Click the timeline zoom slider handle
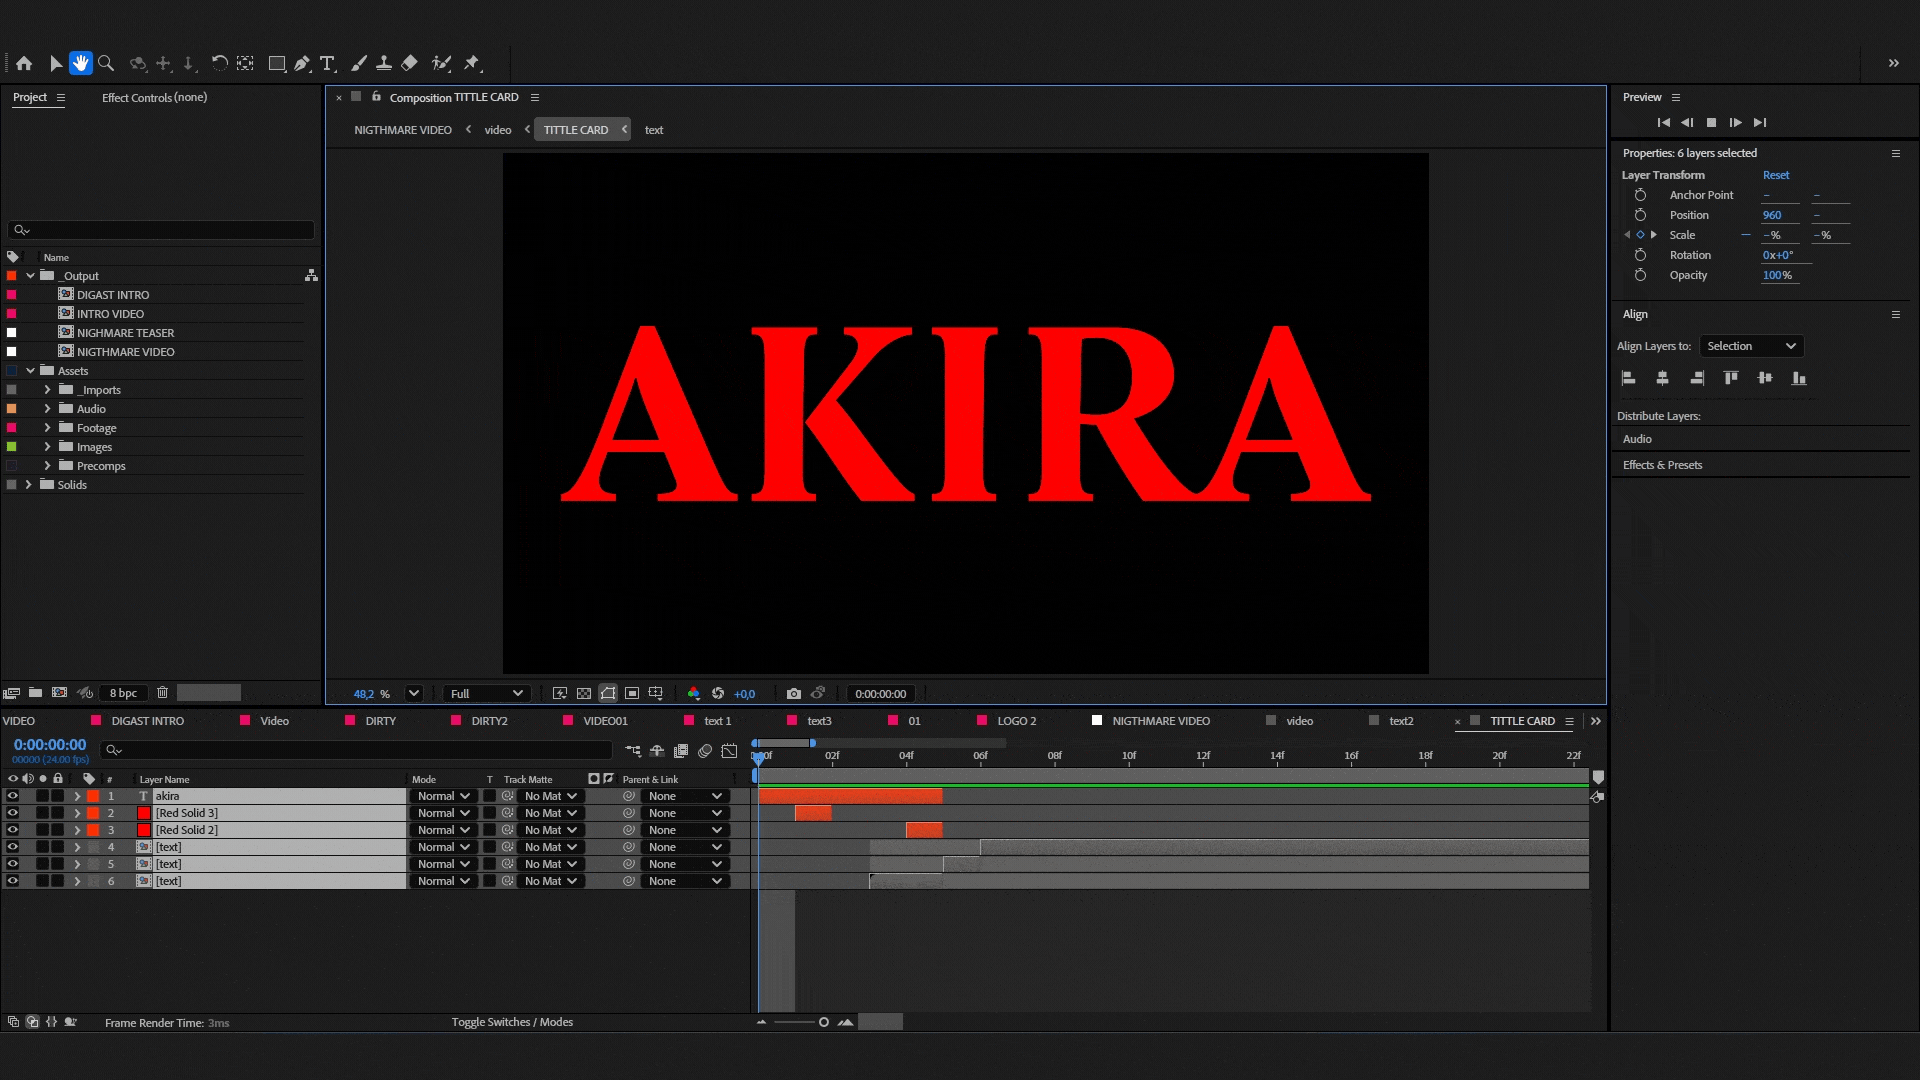 (x=824, y=1022)
